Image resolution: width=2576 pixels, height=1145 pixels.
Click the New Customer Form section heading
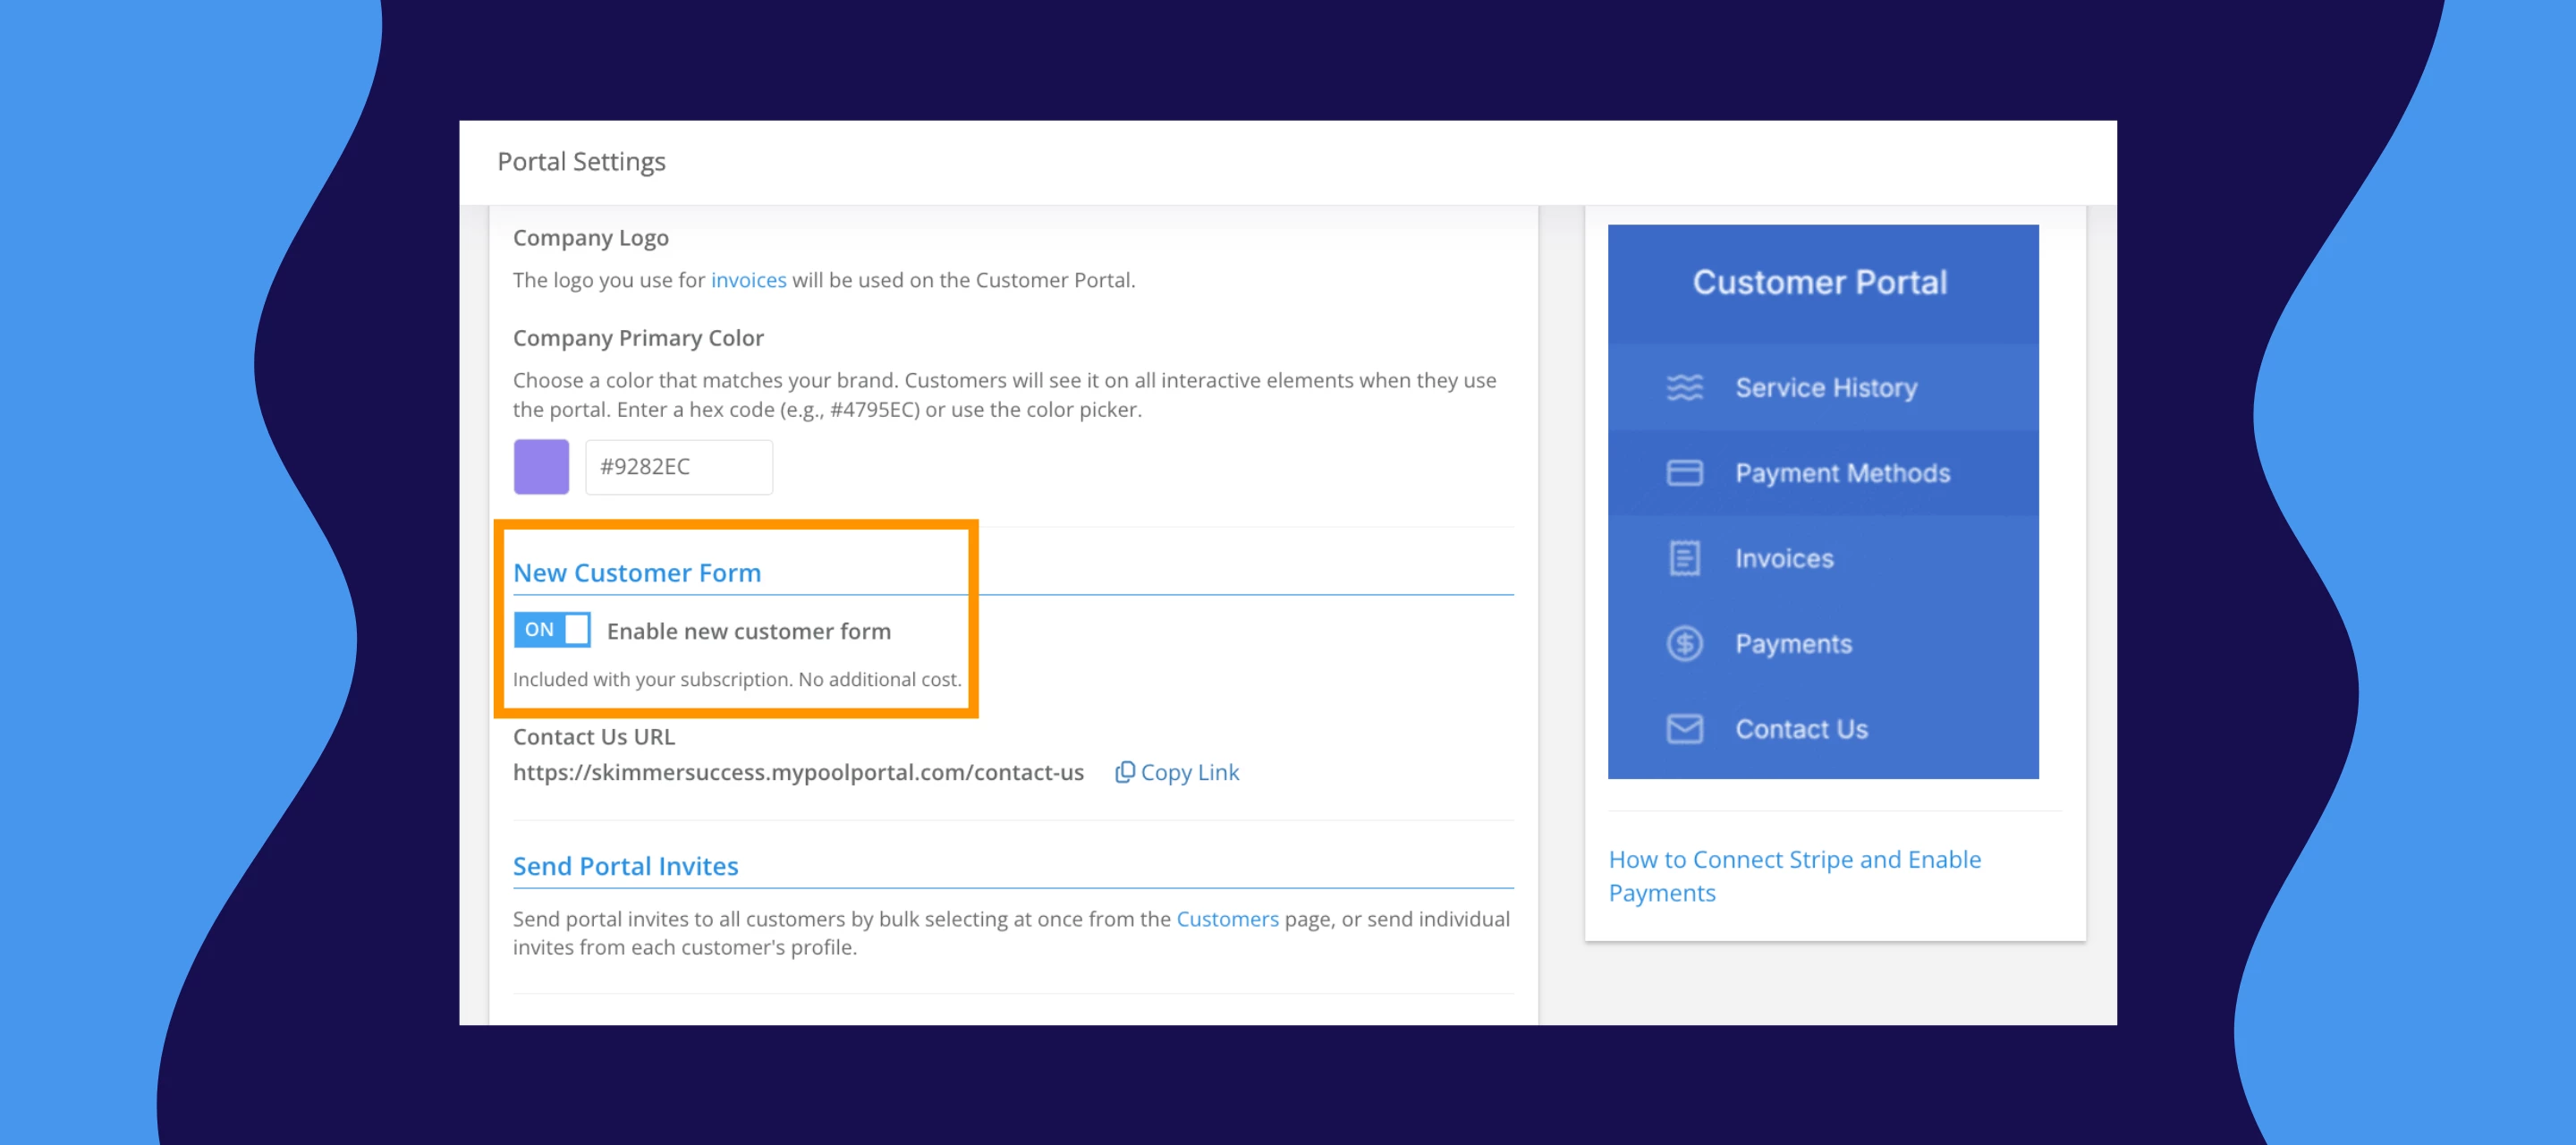(x=636, y=573)
